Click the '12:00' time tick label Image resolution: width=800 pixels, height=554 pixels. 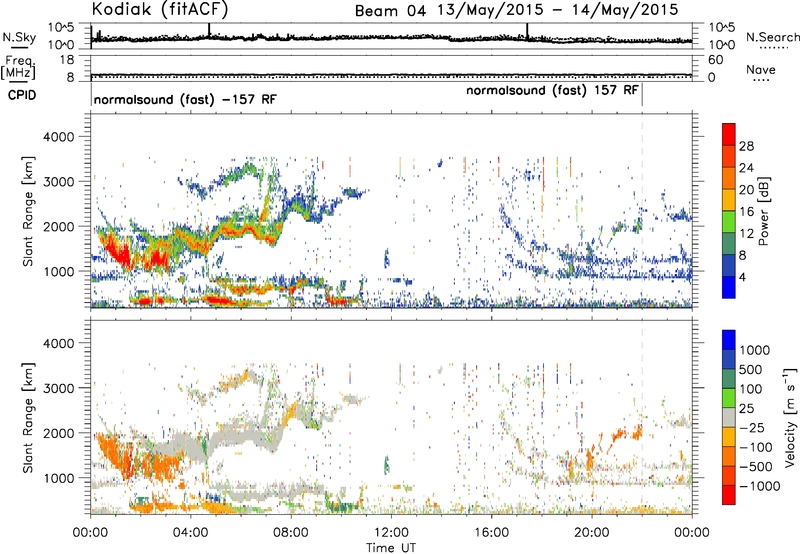point(391,533)
